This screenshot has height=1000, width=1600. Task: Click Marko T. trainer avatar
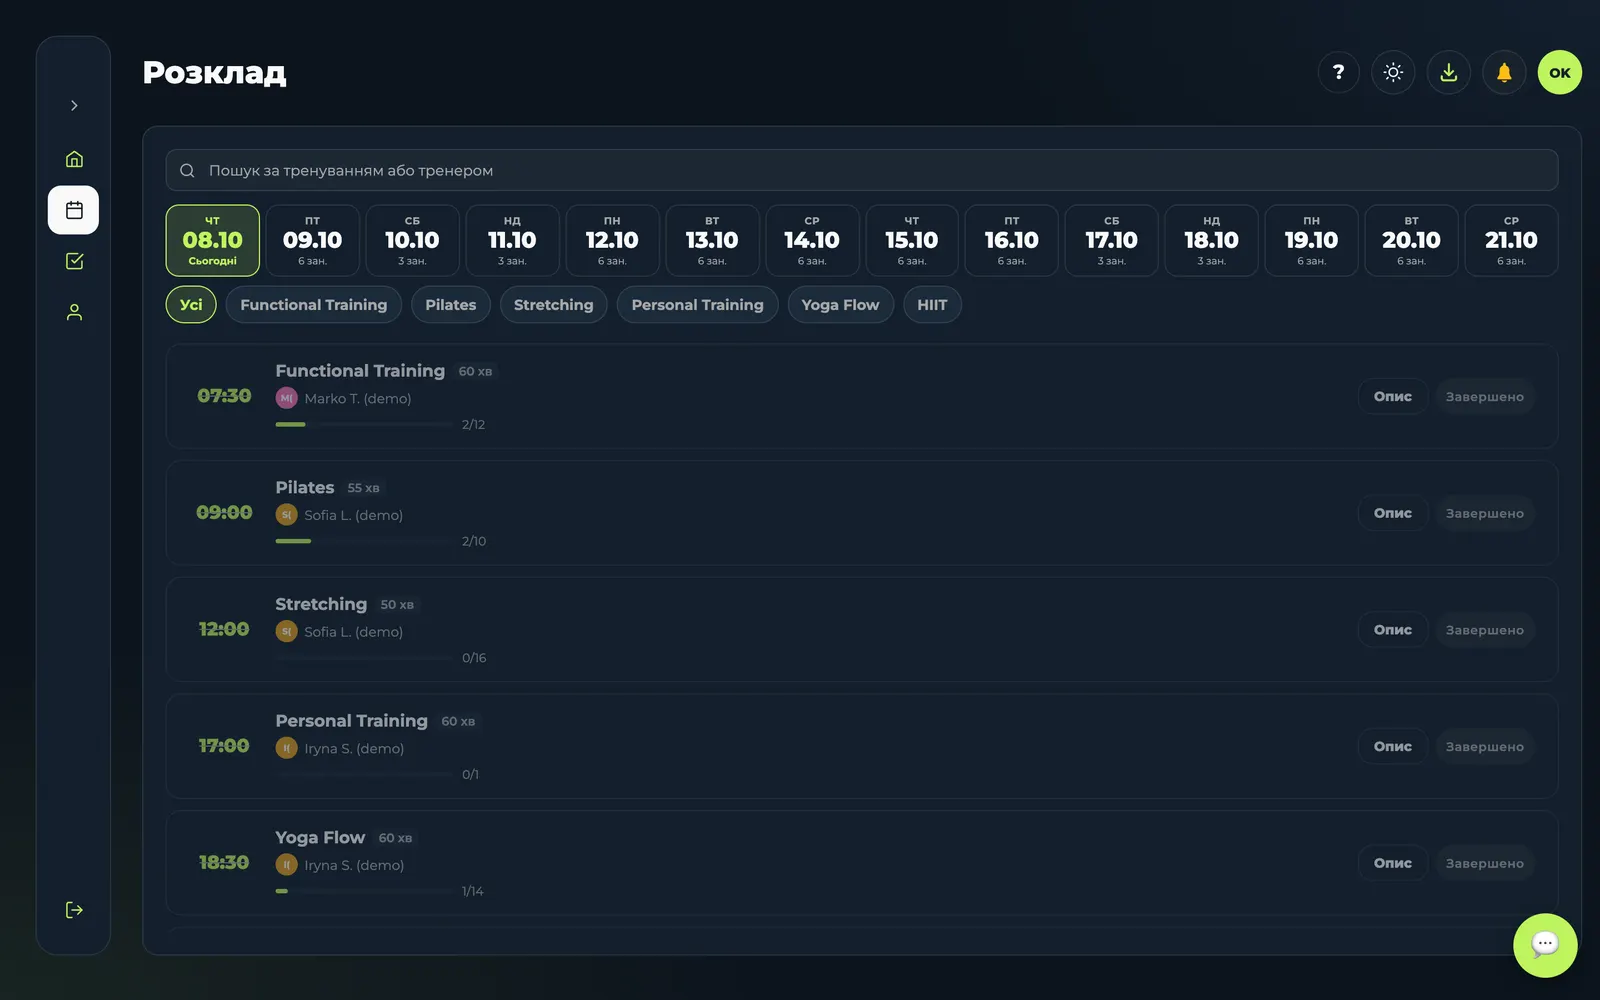[287, 398]
